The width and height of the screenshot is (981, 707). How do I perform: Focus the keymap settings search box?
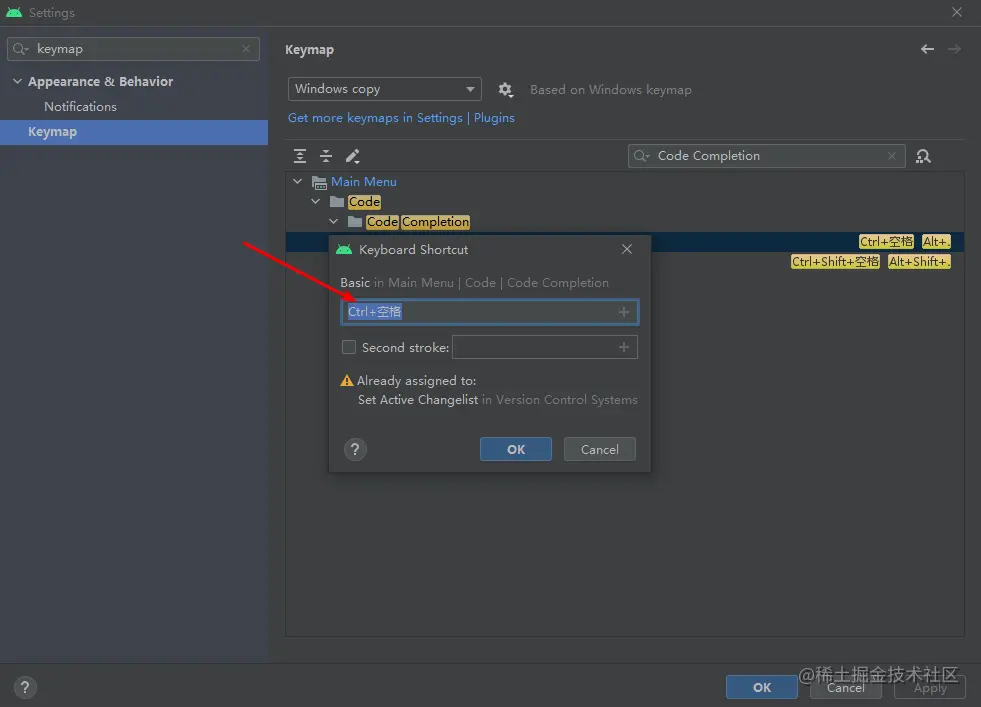click(133, 49)
